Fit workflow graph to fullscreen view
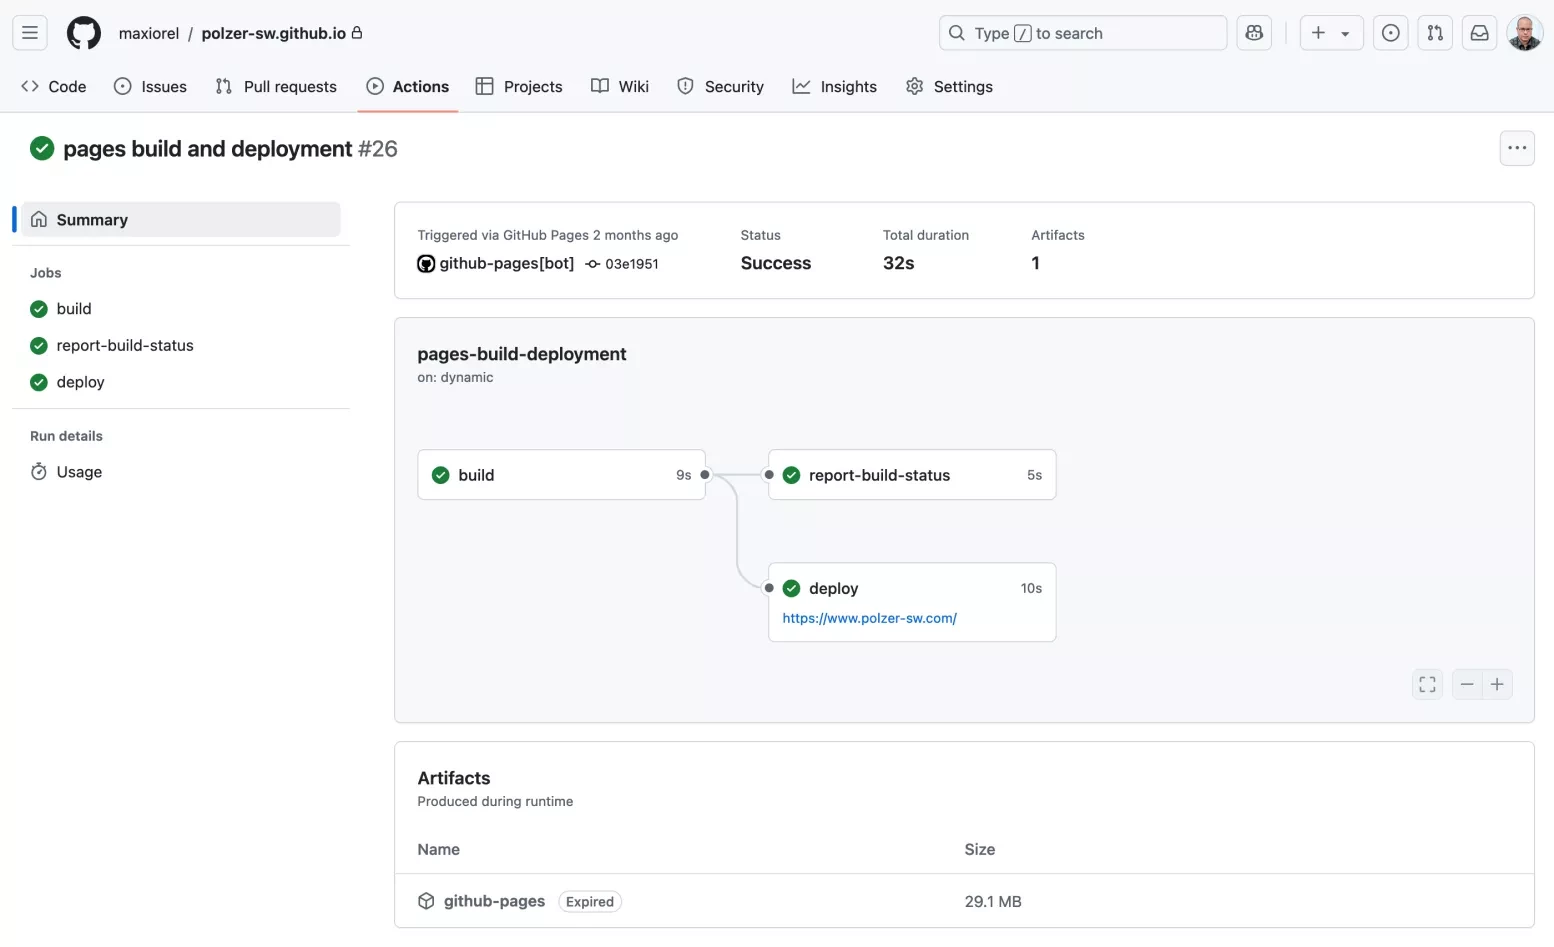 (1427, 685)
